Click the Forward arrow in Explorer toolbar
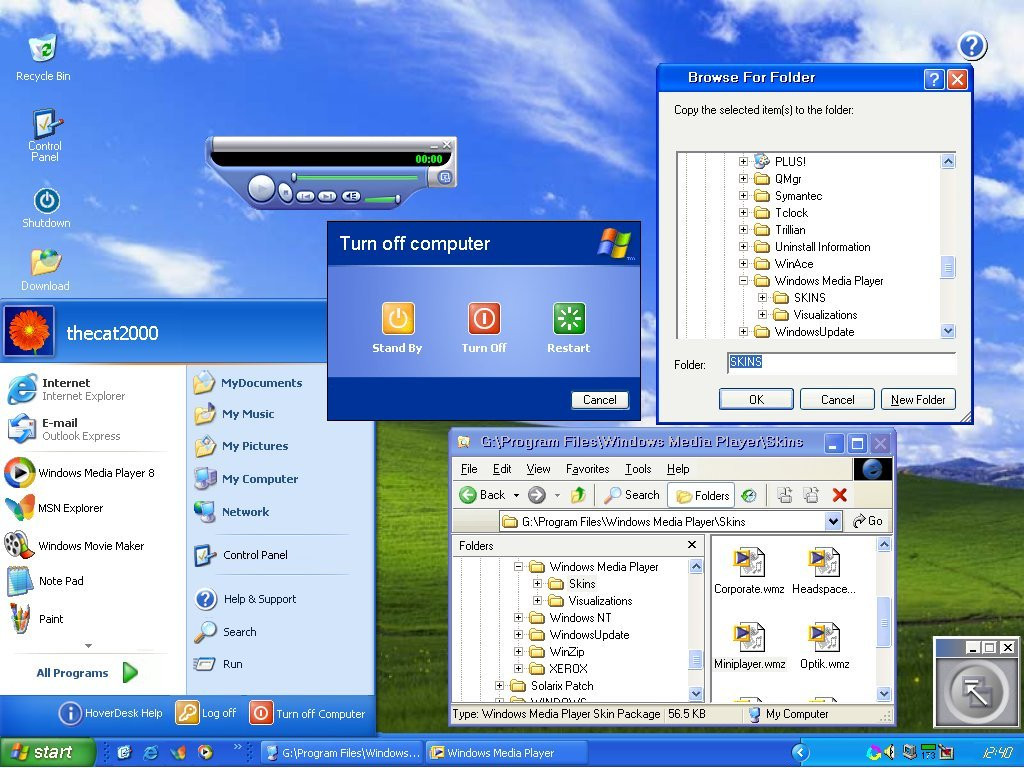1024x768 pixels. click(537, 495)
